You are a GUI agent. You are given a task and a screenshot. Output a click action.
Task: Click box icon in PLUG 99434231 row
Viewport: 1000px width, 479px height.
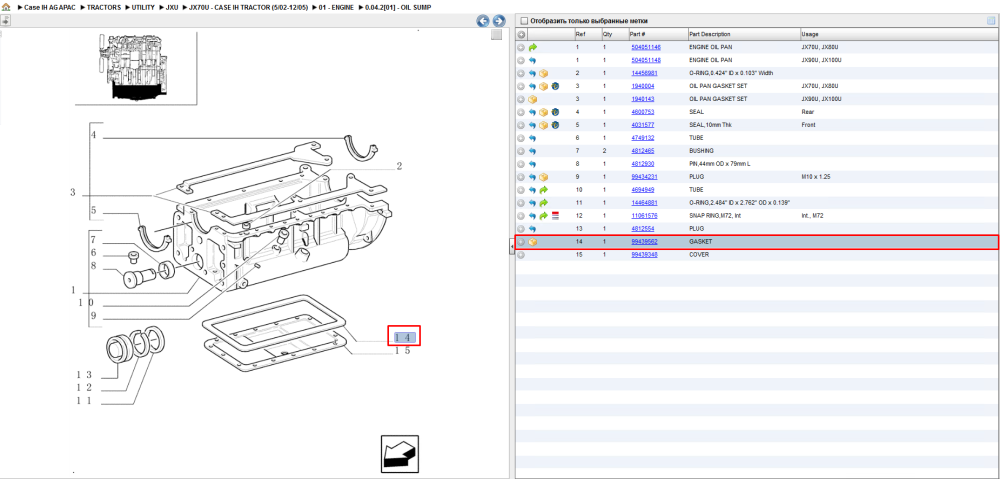pos(543,177)
